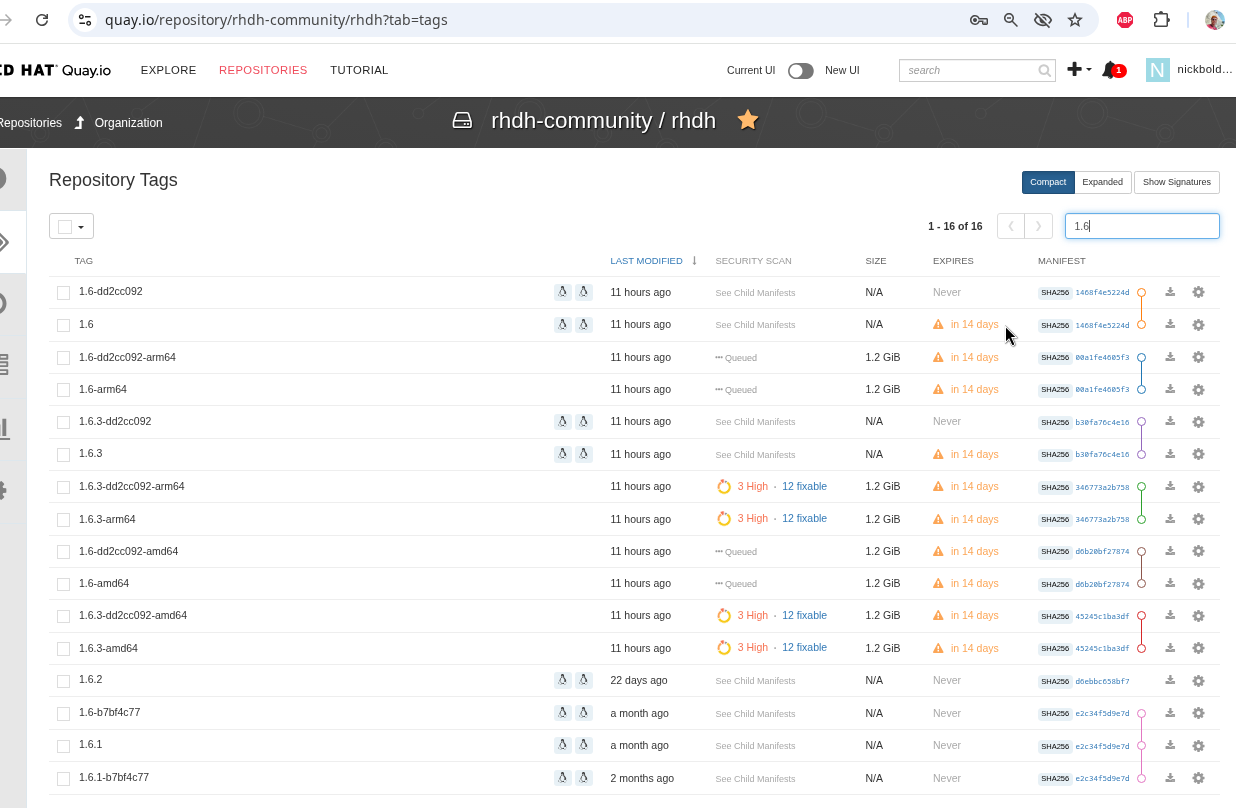1236x808 pixels.
Task: Go to the EXPLORE menu item
Action: 168,70
